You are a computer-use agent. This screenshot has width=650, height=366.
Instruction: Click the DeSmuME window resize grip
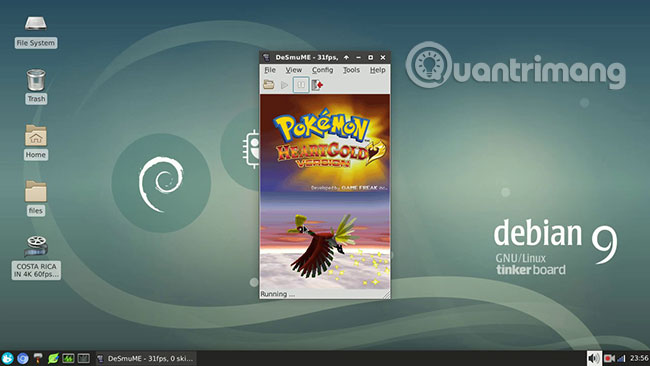click(386, 294)
